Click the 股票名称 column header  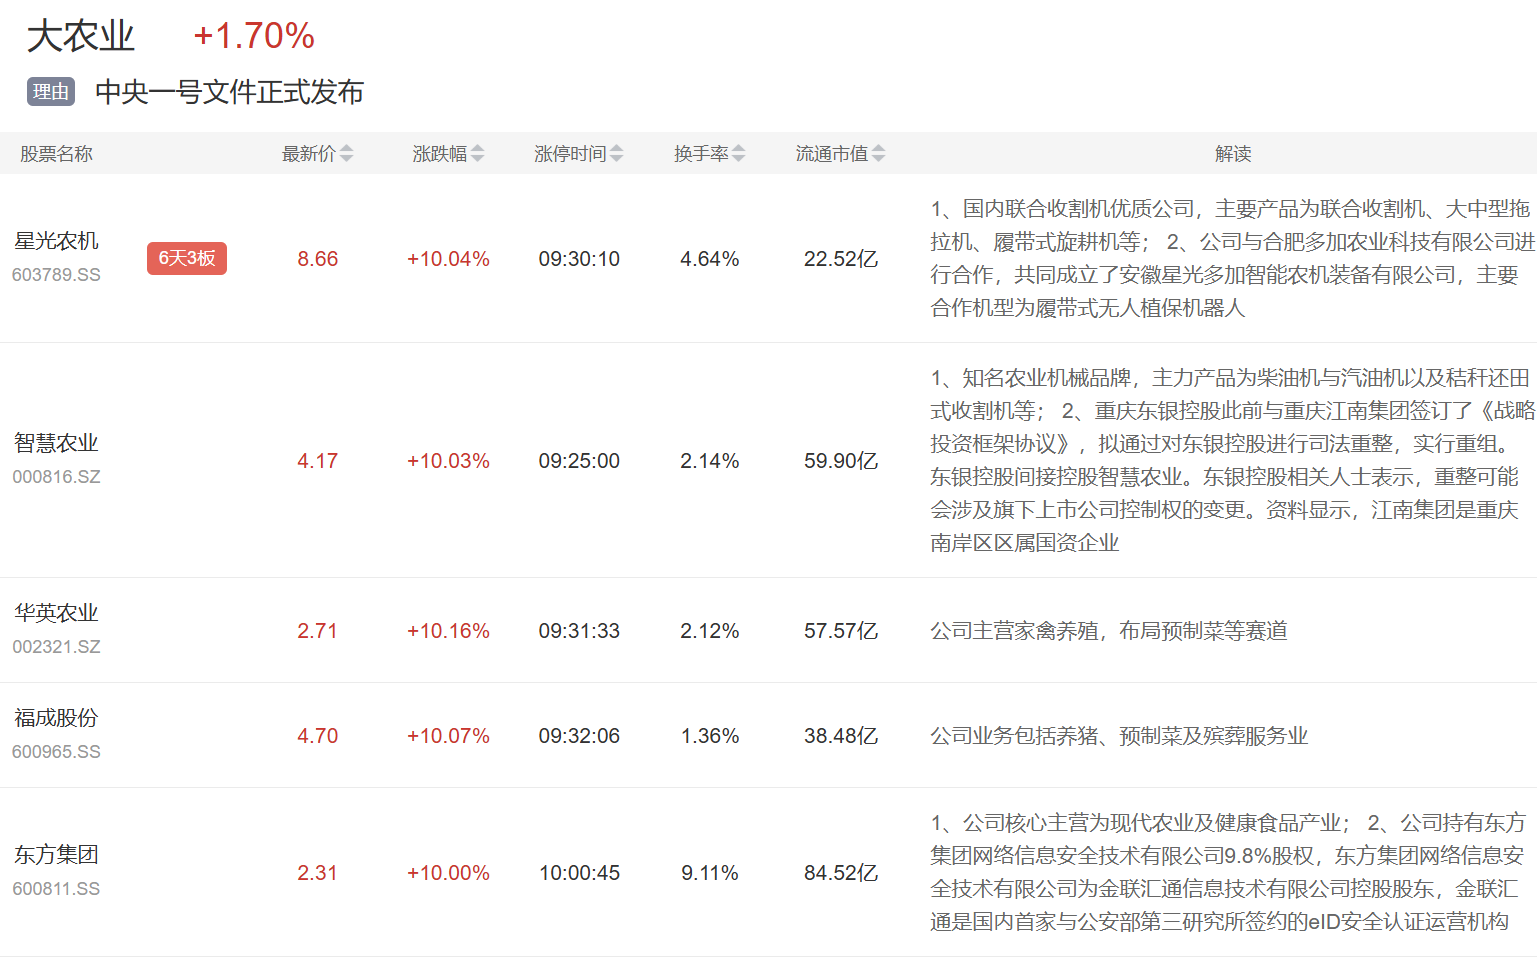(56, 154)
